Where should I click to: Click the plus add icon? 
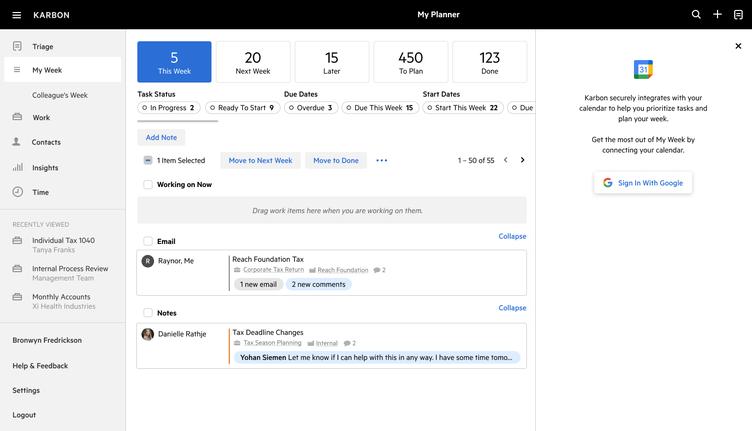click(x=717, y=14)
